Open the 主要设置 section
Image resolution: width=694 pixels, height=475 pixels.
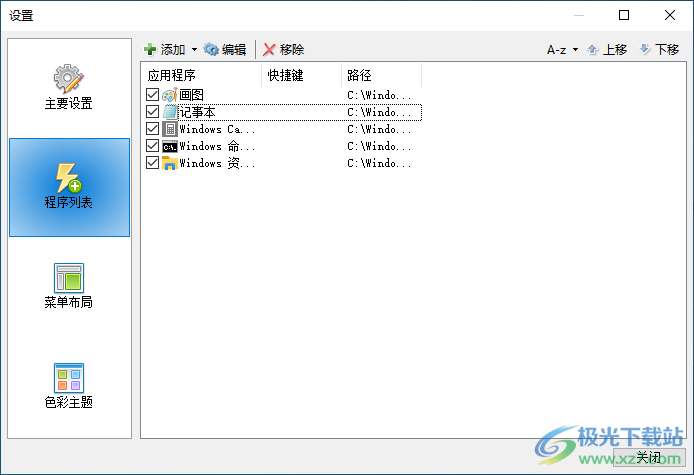point(69,88)
